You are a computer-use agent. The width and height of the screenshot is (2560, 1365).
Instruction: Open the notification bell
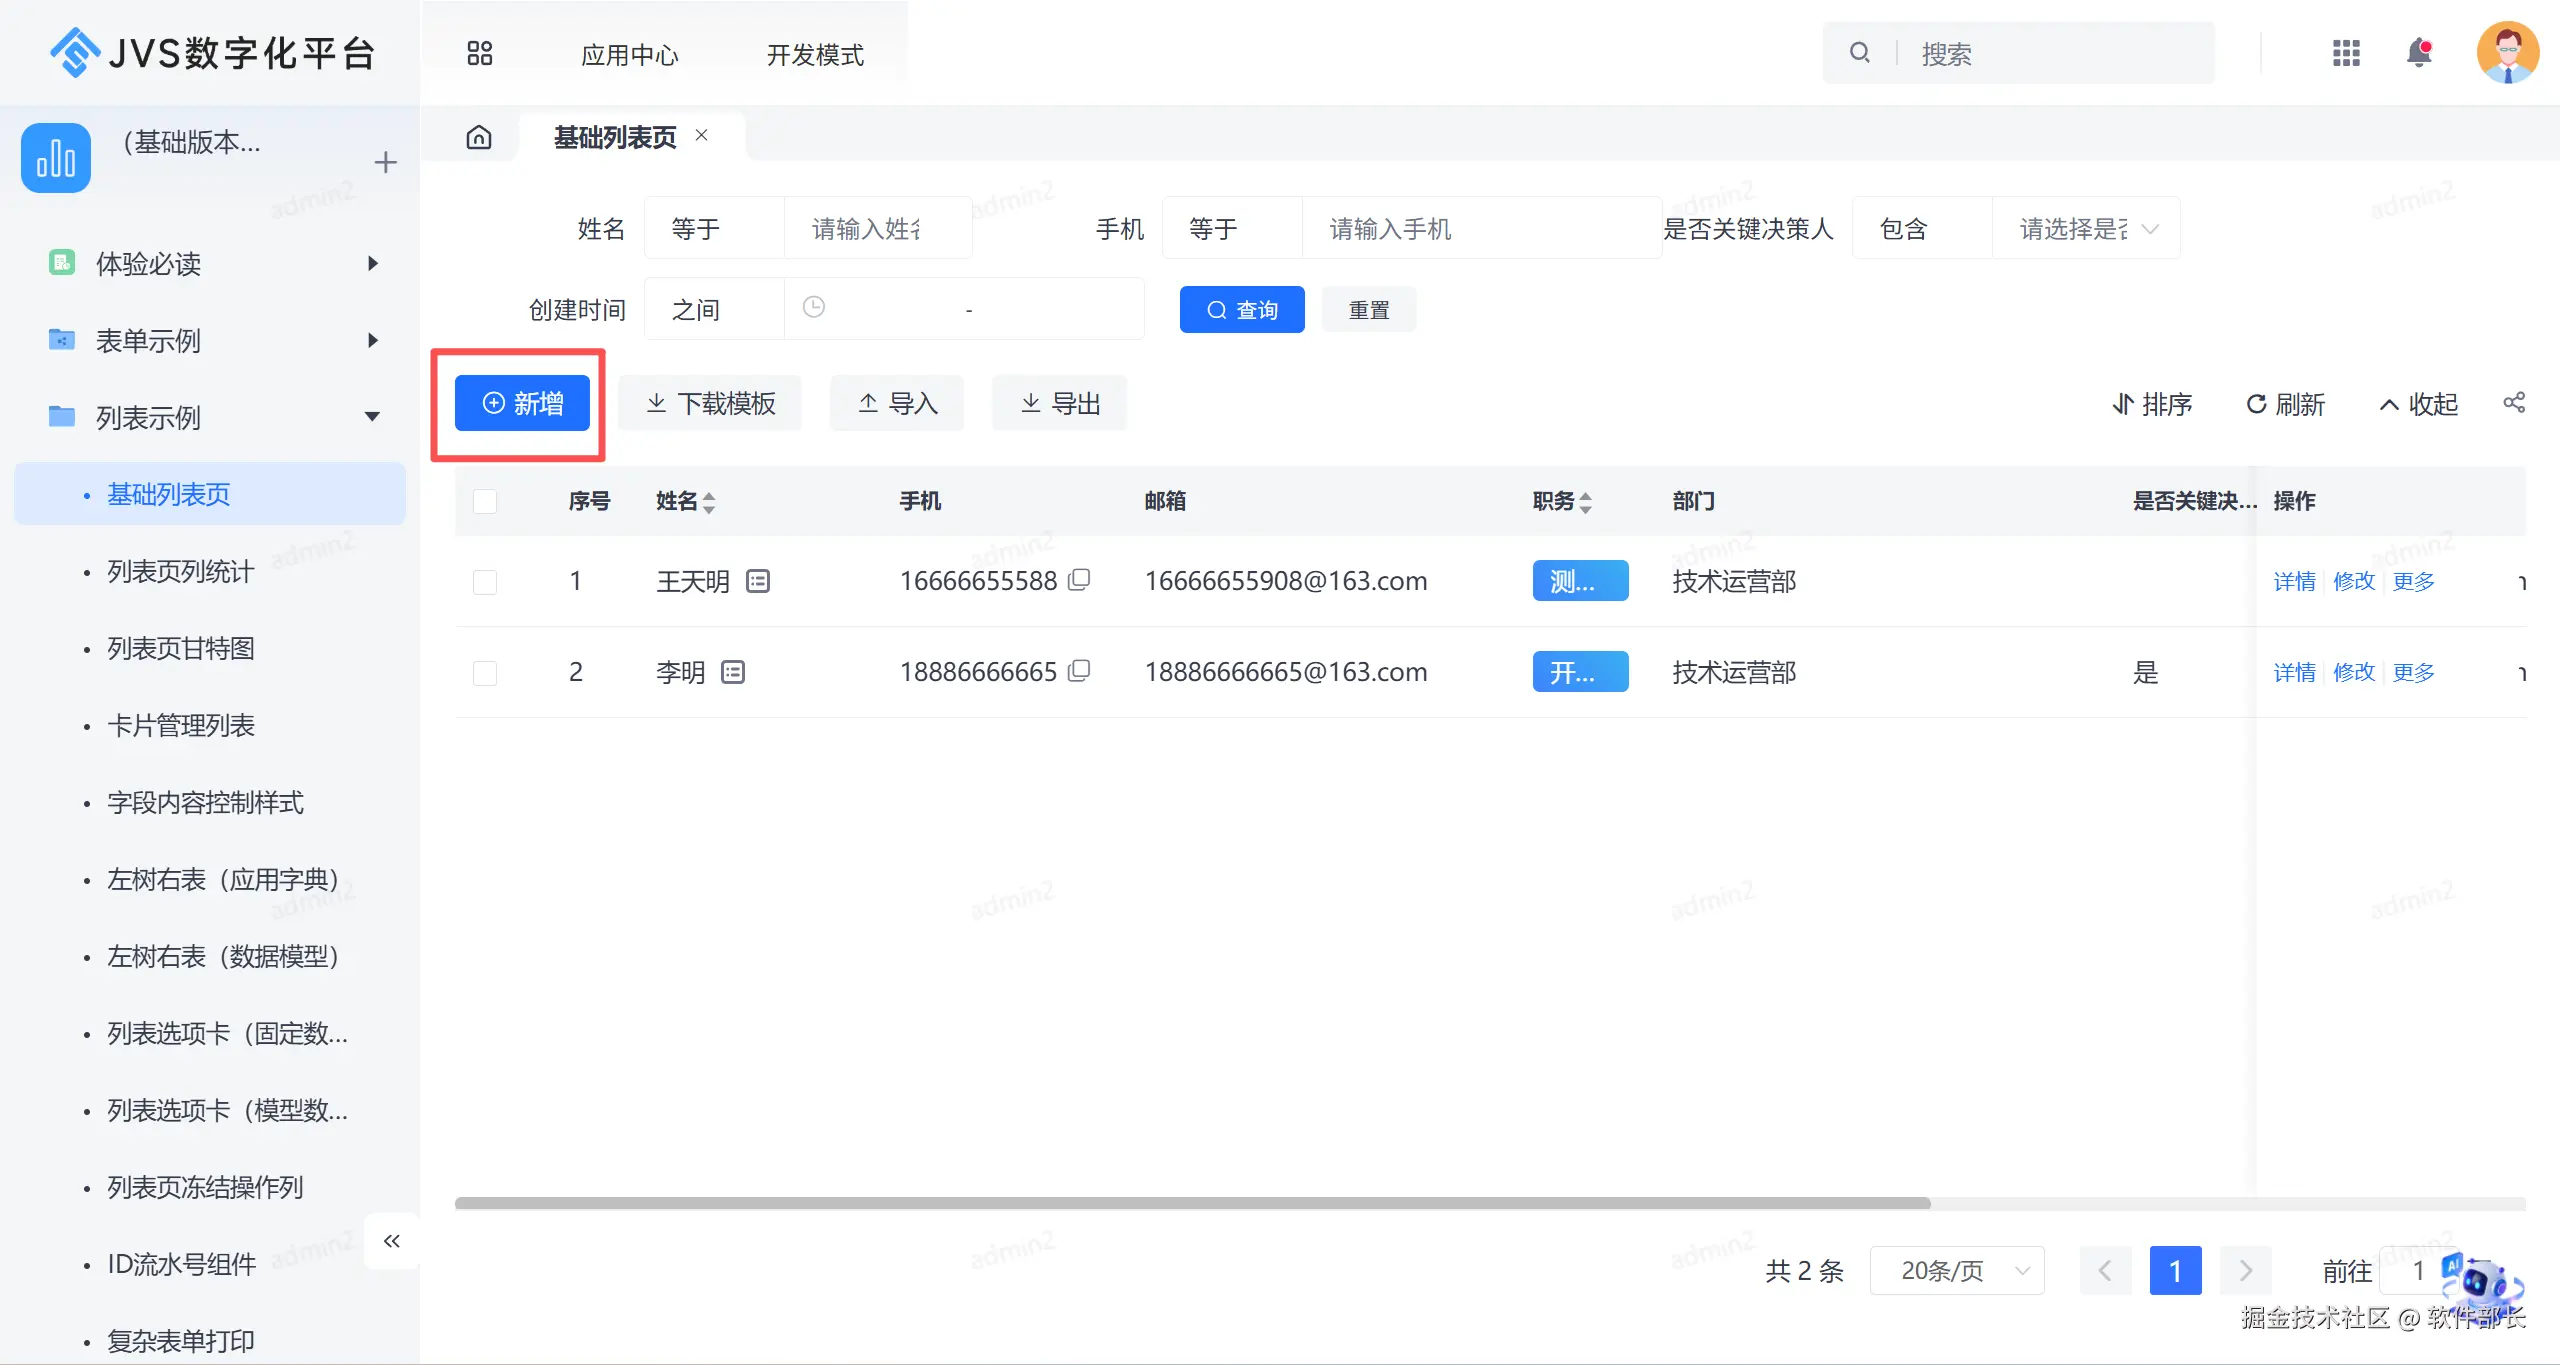click(x=2418, y=53)
